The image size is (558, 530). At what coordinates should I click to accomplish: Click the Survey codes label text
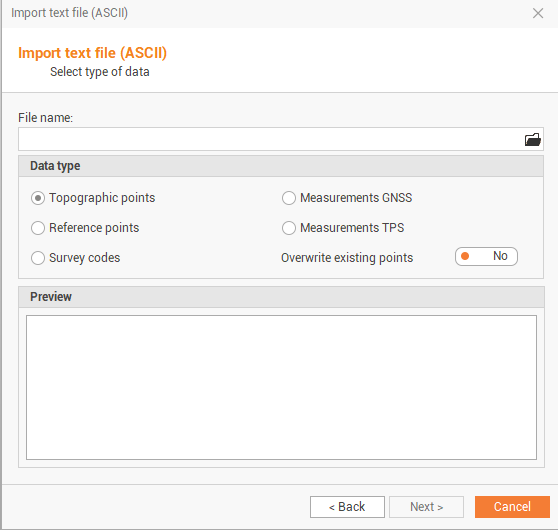pyautogui.click(x=85, y=258)
